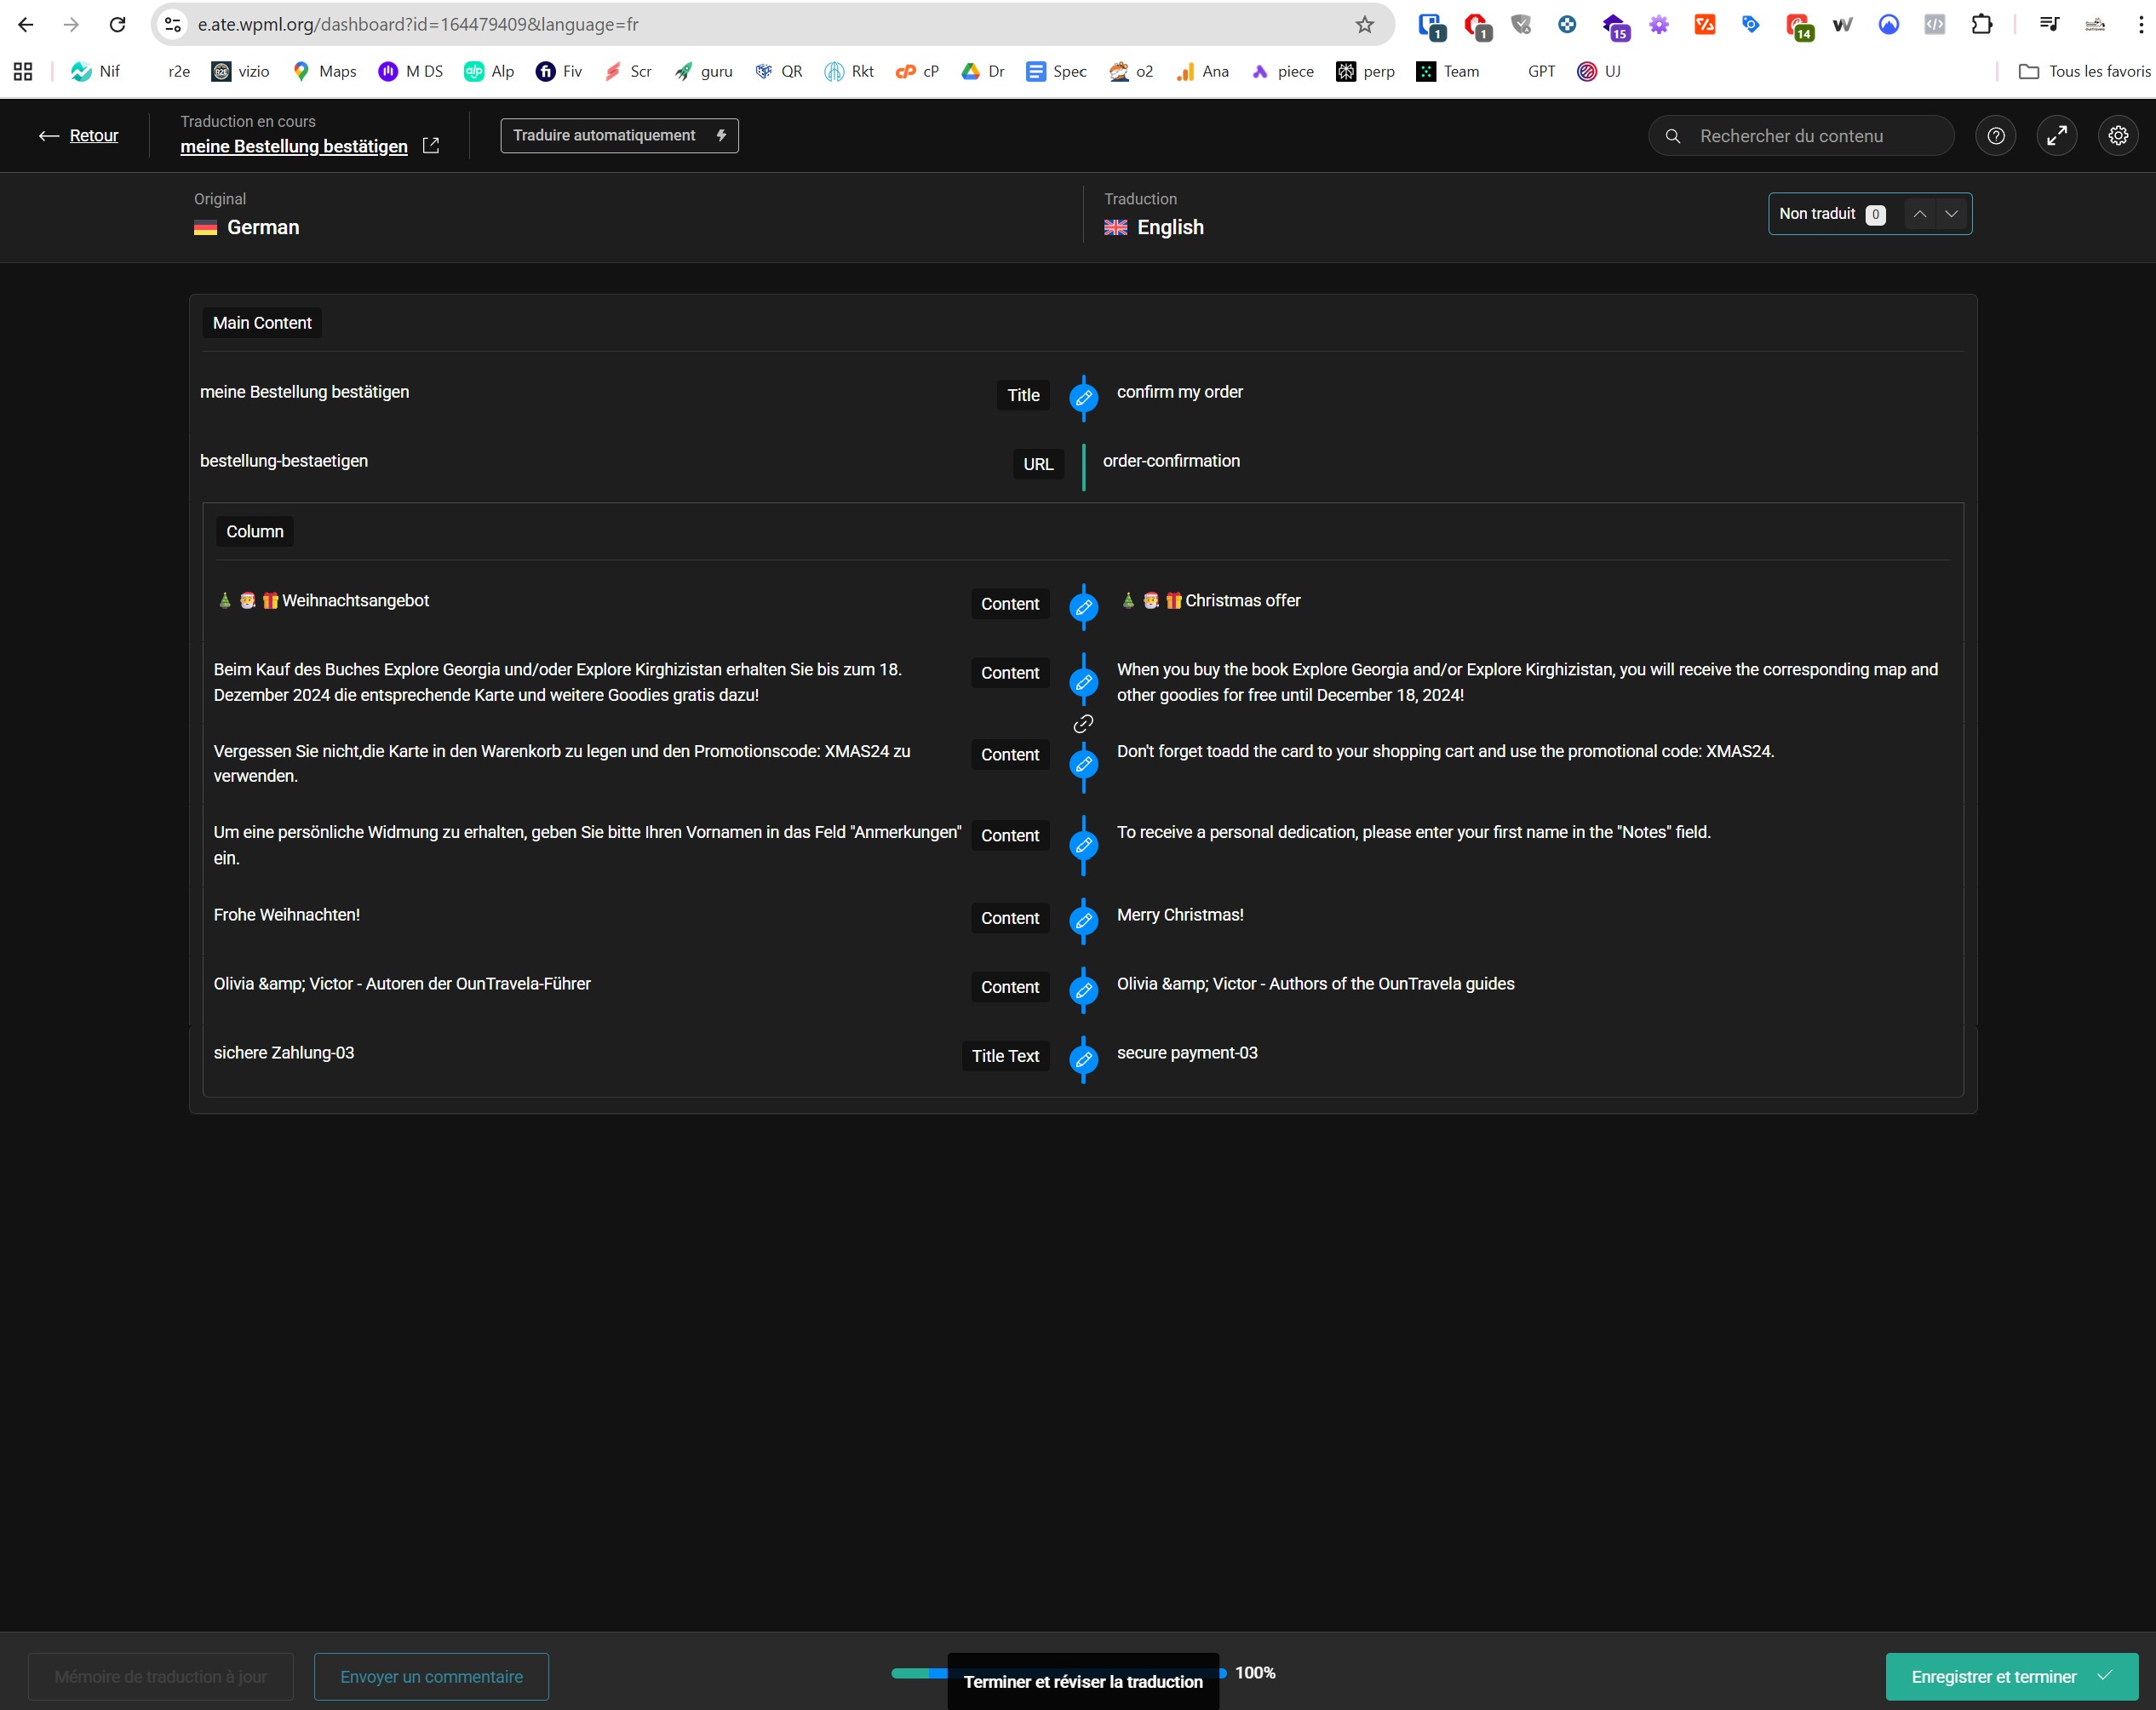Click 'Enregistrer et terminer' green button
The height and width of the screenshot is (1710, 2156).
point(2010,1677)
